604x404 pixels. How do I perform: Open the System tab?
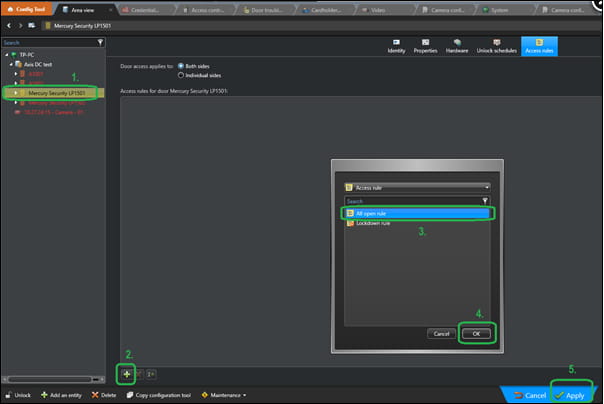pyautogui.click(x=499, y=10)
